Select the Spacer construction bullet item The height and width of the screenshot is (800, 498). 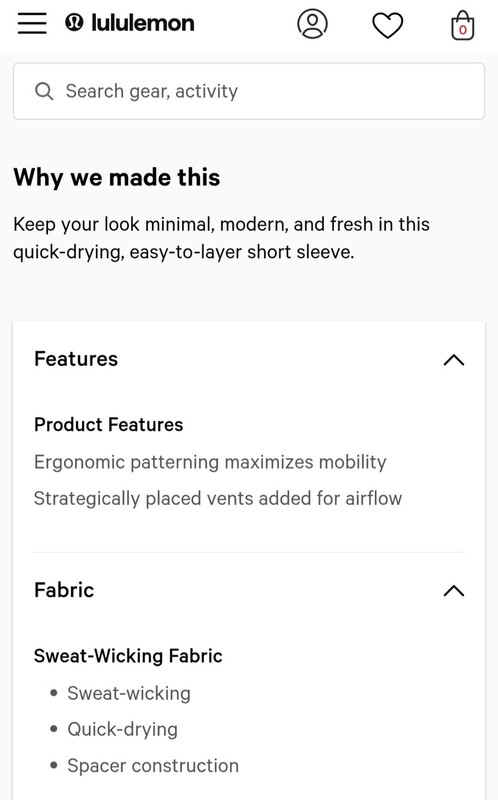153,766
